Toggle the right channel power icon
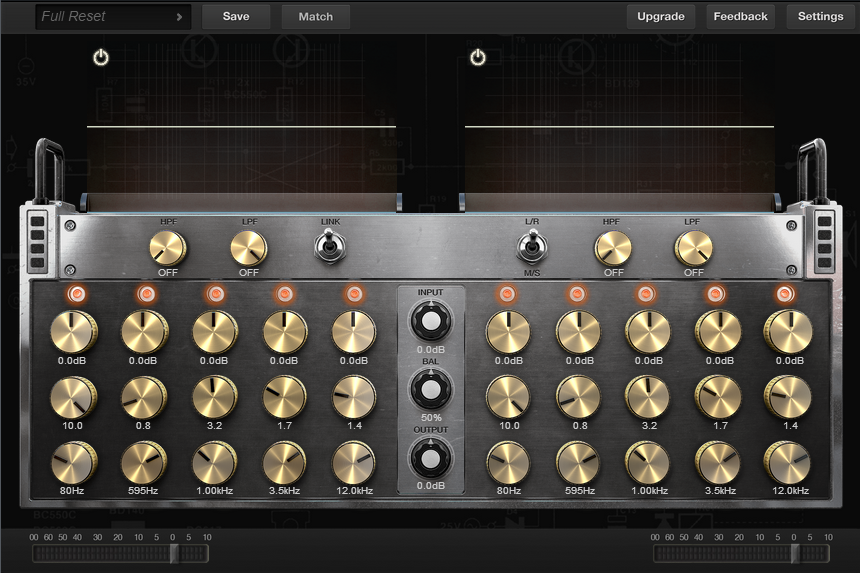The width and height of the screenshot is (860, 573). (478, 58)
